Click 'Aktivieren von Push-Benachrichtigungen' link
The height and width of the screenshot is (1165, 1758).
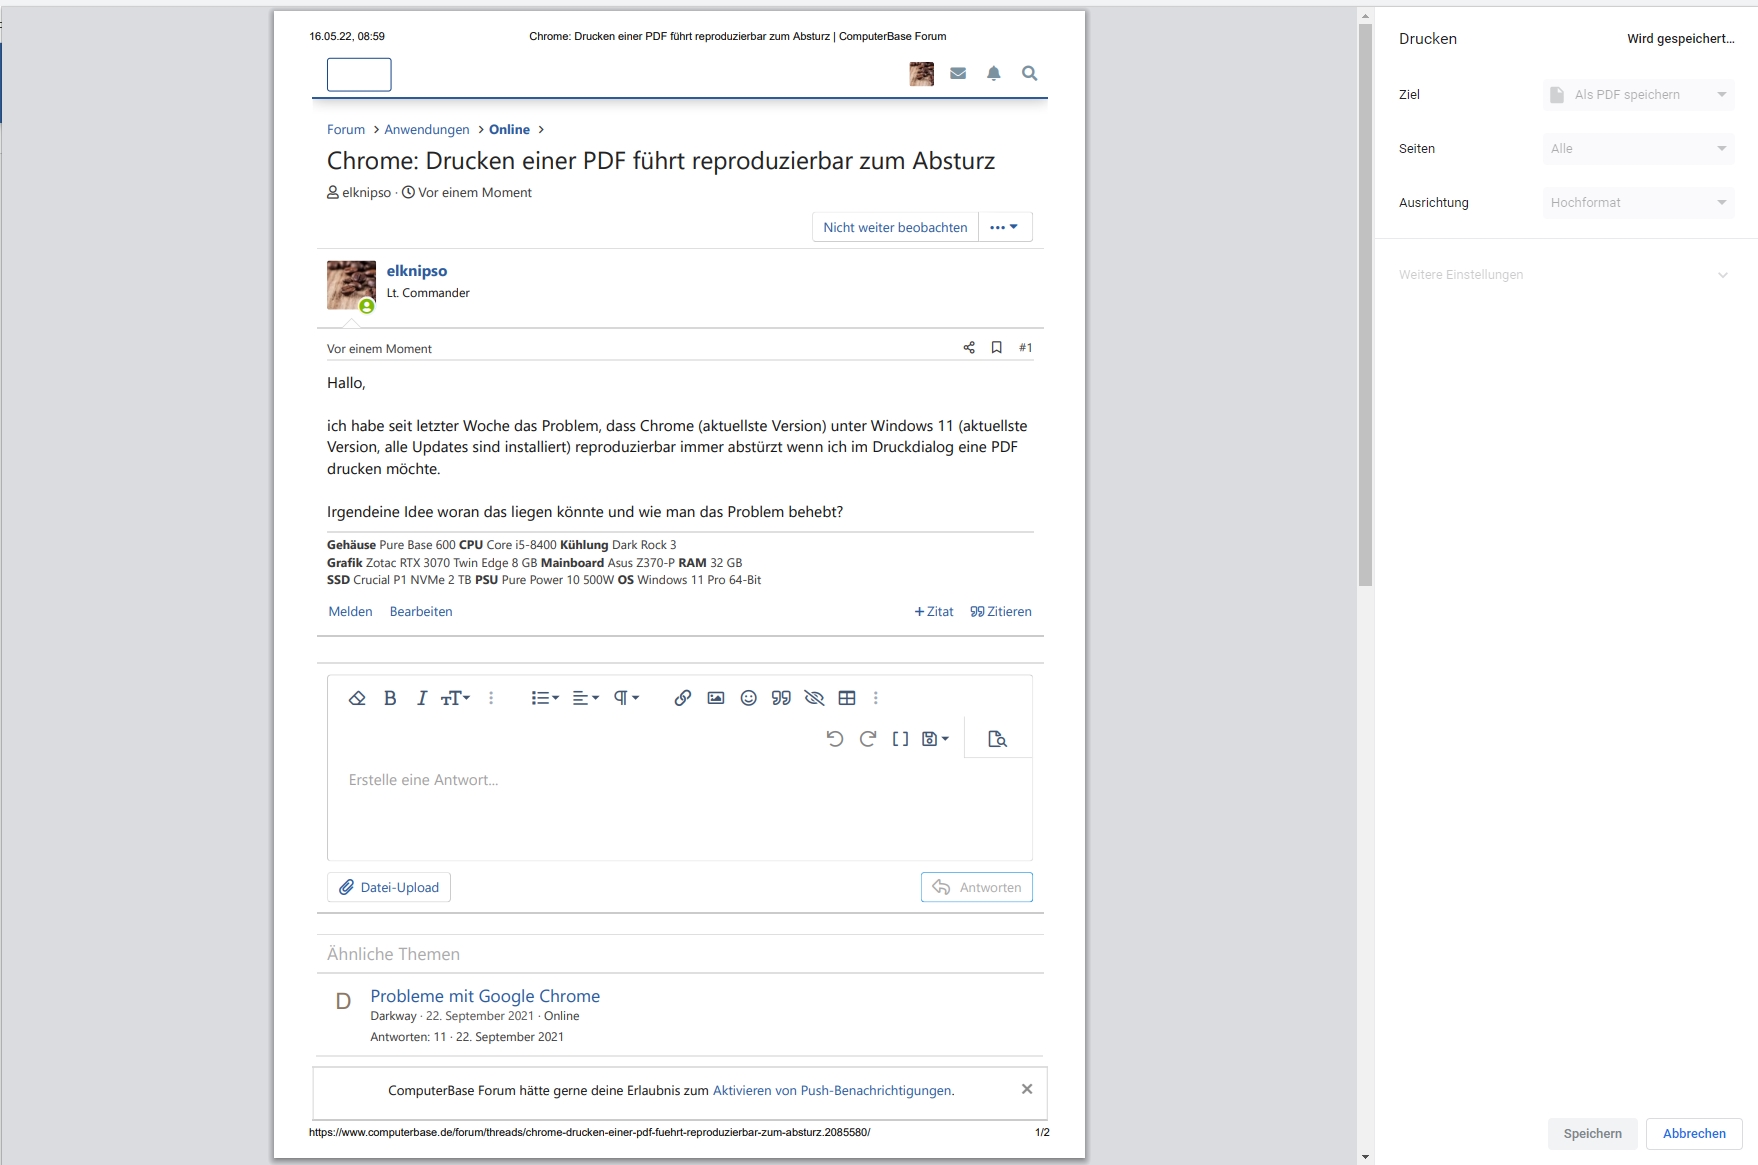(832, 1090)
